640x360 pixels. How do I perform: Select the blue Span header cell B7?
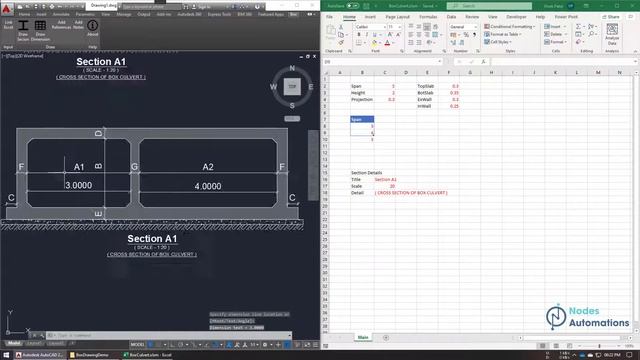pyautogui.click(x=362, y=119)
